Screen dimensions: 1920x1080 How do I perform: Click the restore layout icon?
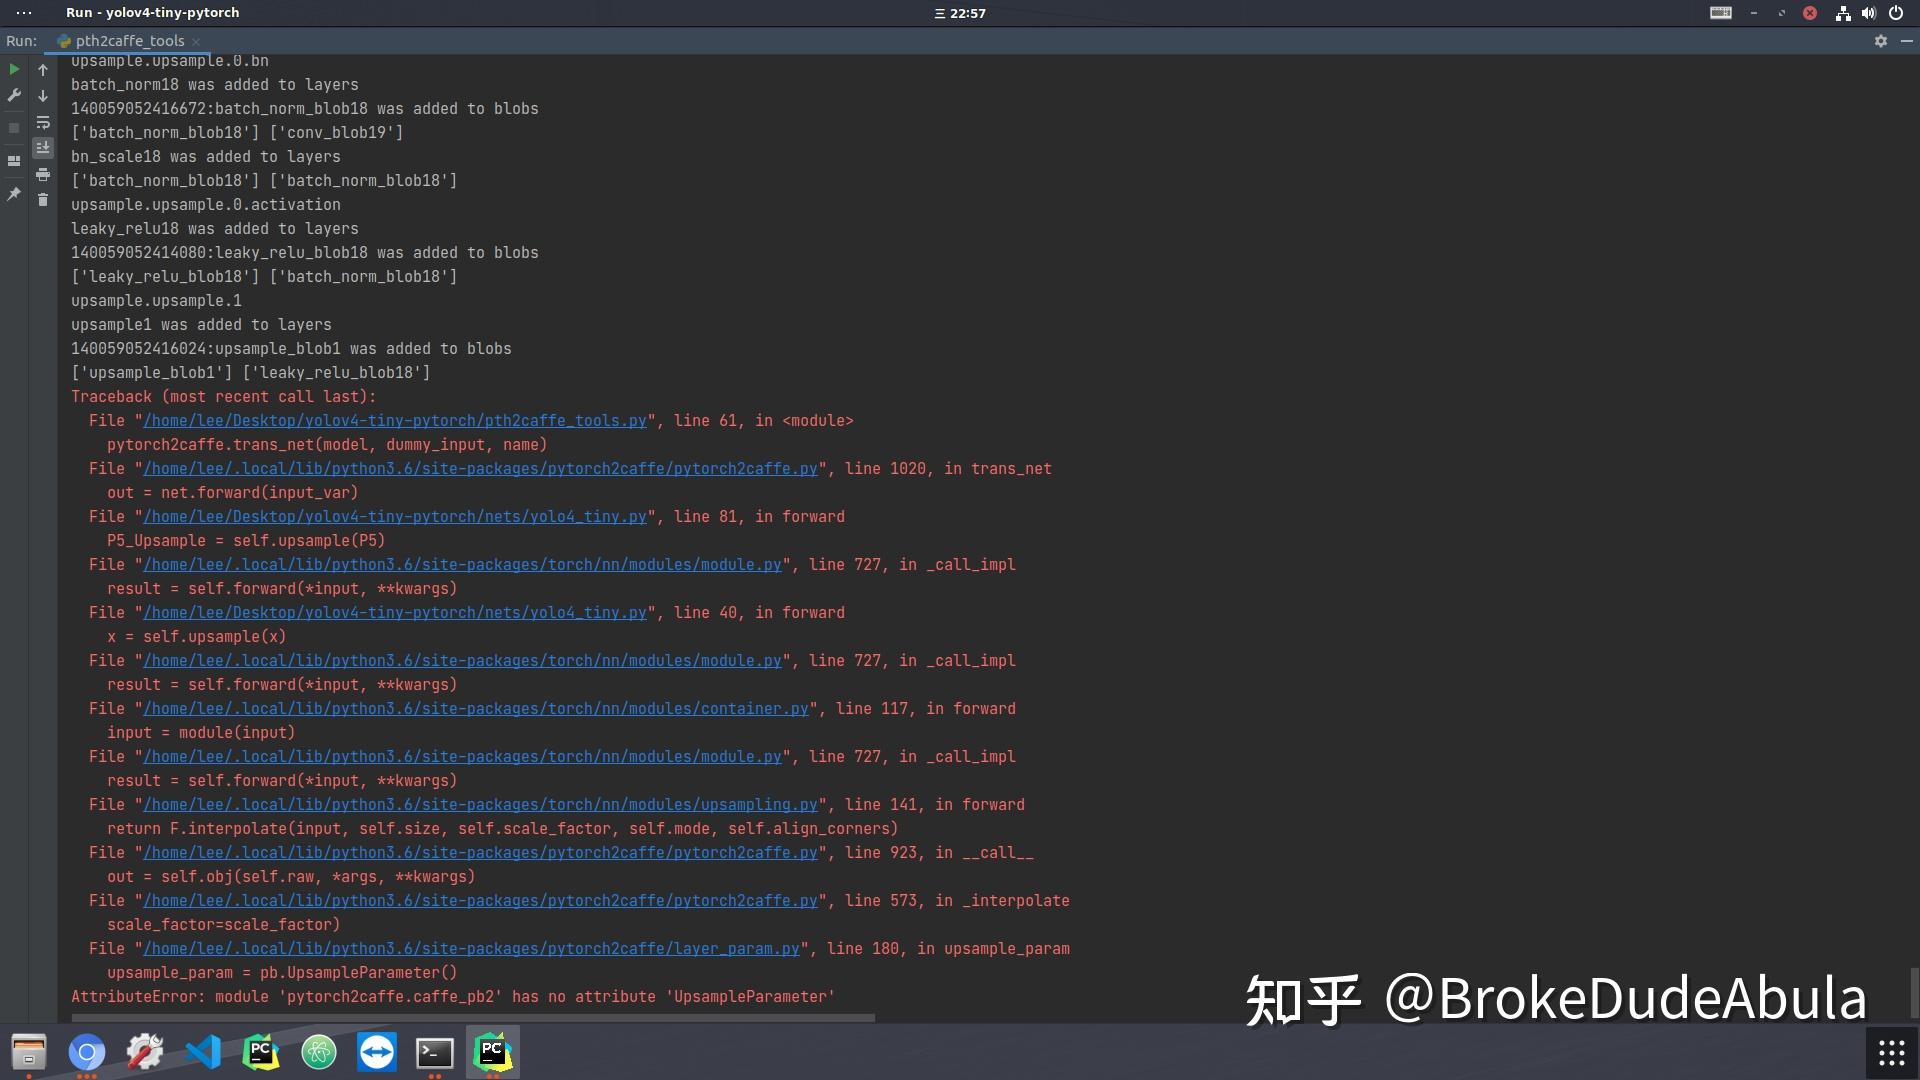pos(14,160)
